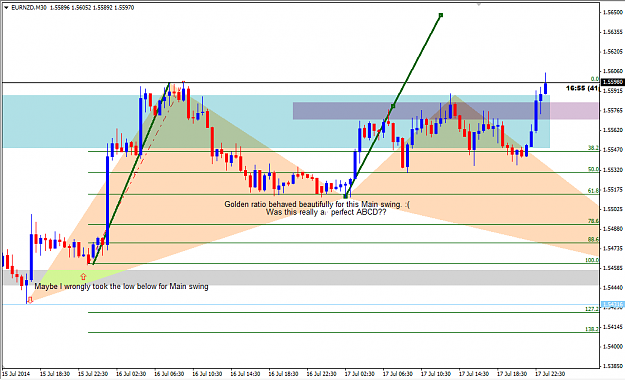Grab the trend line end handle at chart top
Image resolution: width=625 pixels, height=380 pixels.
[441, 15]
